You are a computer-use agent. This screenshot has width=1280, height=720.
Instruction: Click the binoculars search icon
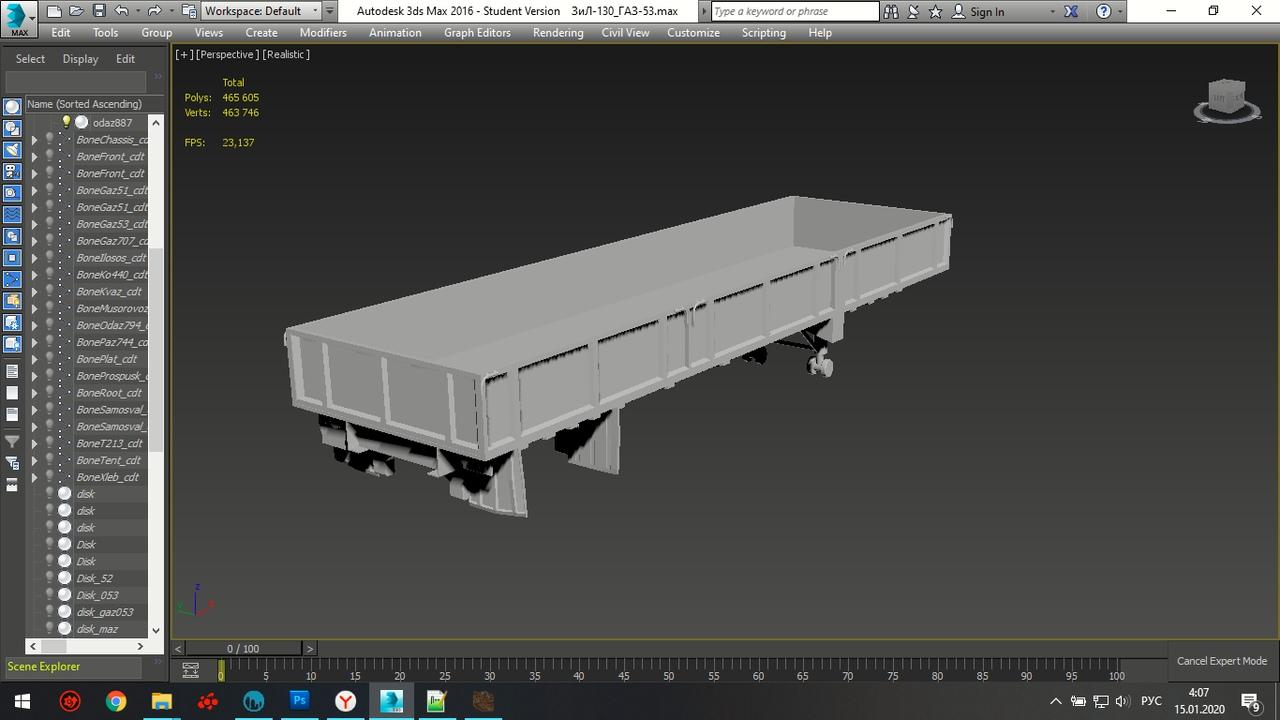click(x=891, y=12)
